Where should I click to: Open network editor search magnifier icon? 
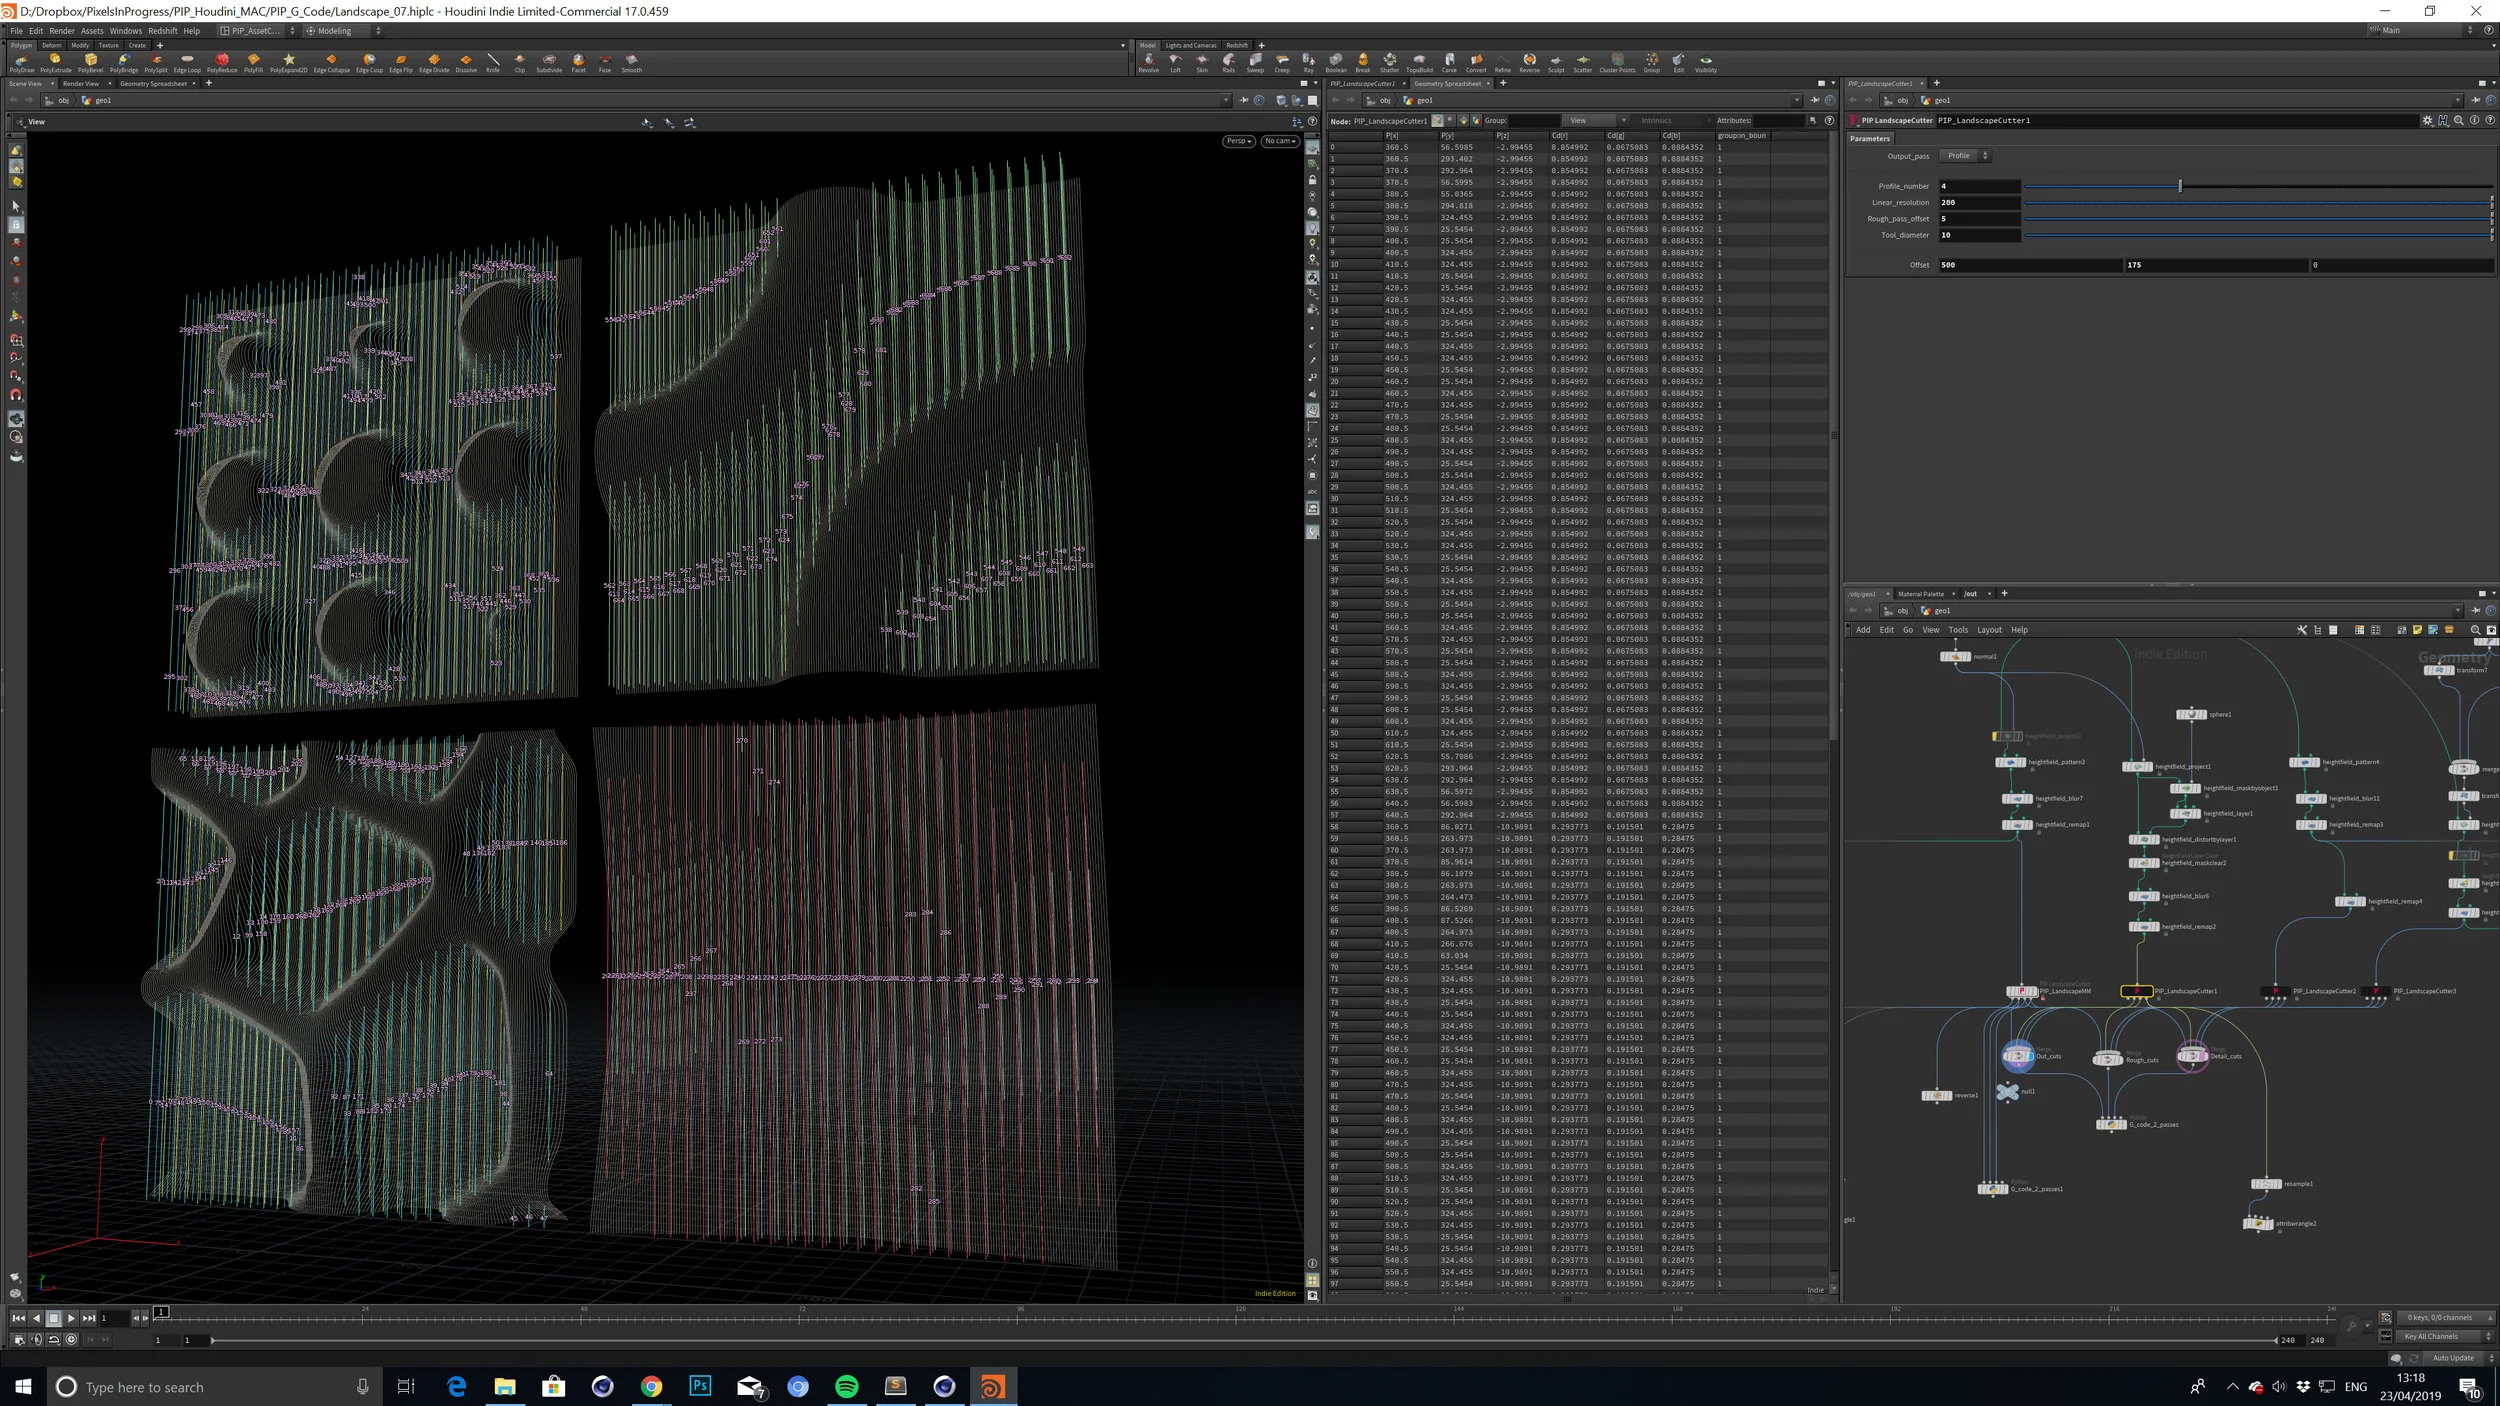(2476, 630)
